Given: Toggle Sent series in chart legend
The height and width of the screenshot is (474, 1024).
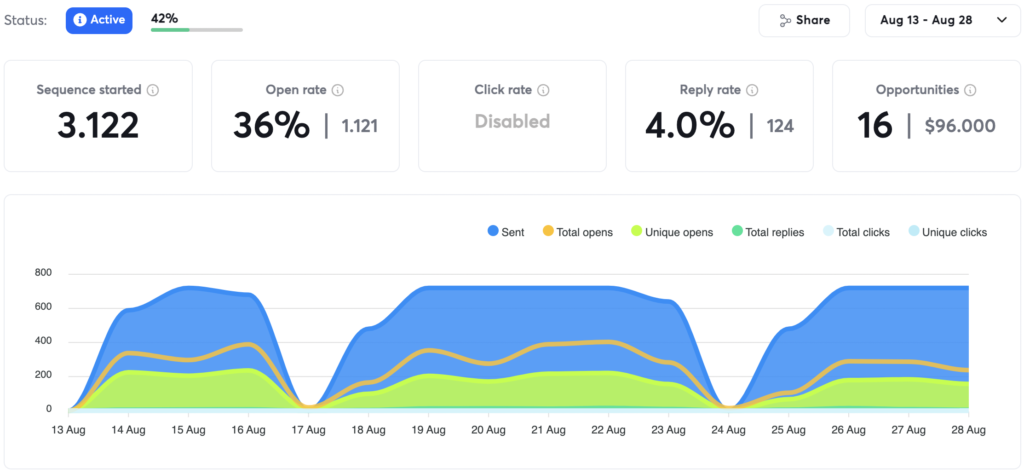Looking at the screenshot, I should click(x=506, y=232).
